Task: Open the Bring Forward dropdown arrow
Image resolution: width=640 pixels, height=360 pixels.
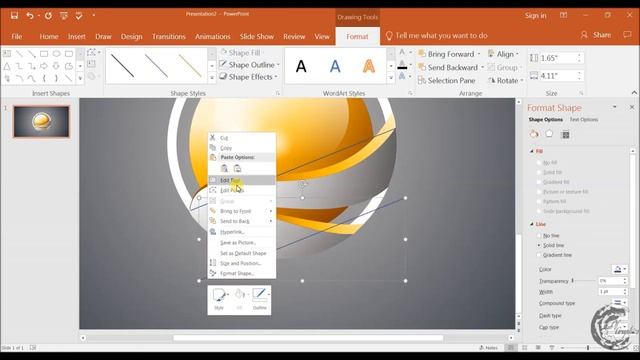Action: (479, 54)
